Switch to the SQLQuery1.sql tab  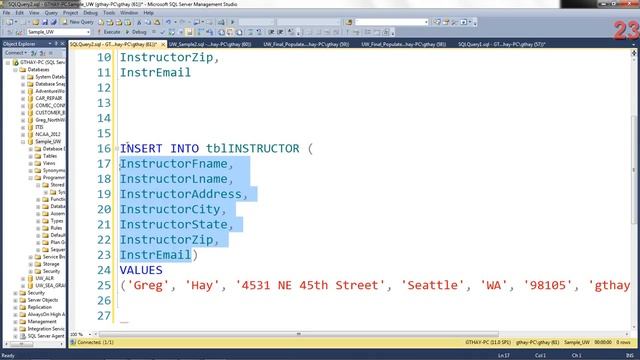pos(502,44)
